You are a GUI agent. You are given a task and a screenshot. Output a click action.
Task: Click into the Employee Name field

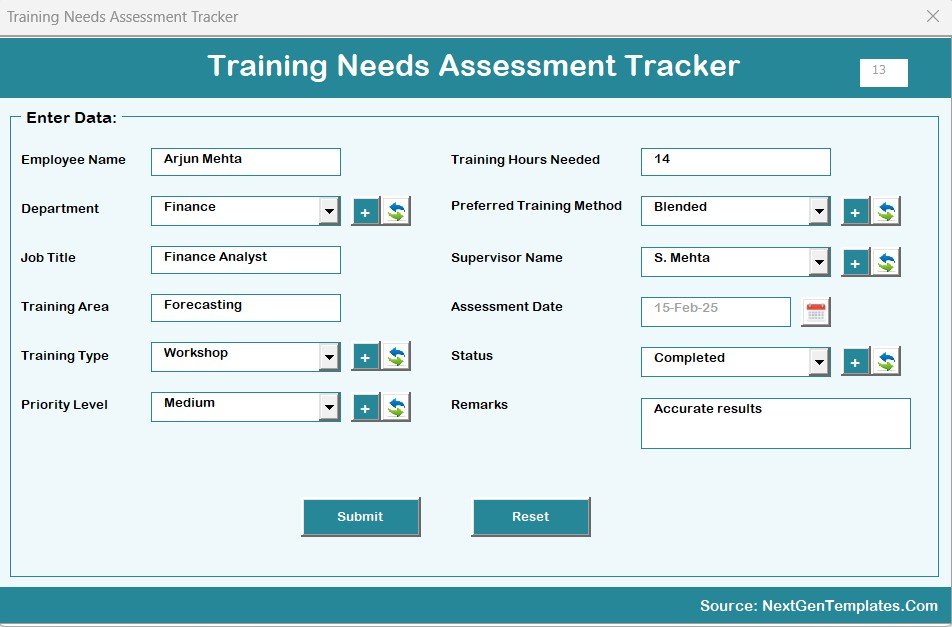246,162
